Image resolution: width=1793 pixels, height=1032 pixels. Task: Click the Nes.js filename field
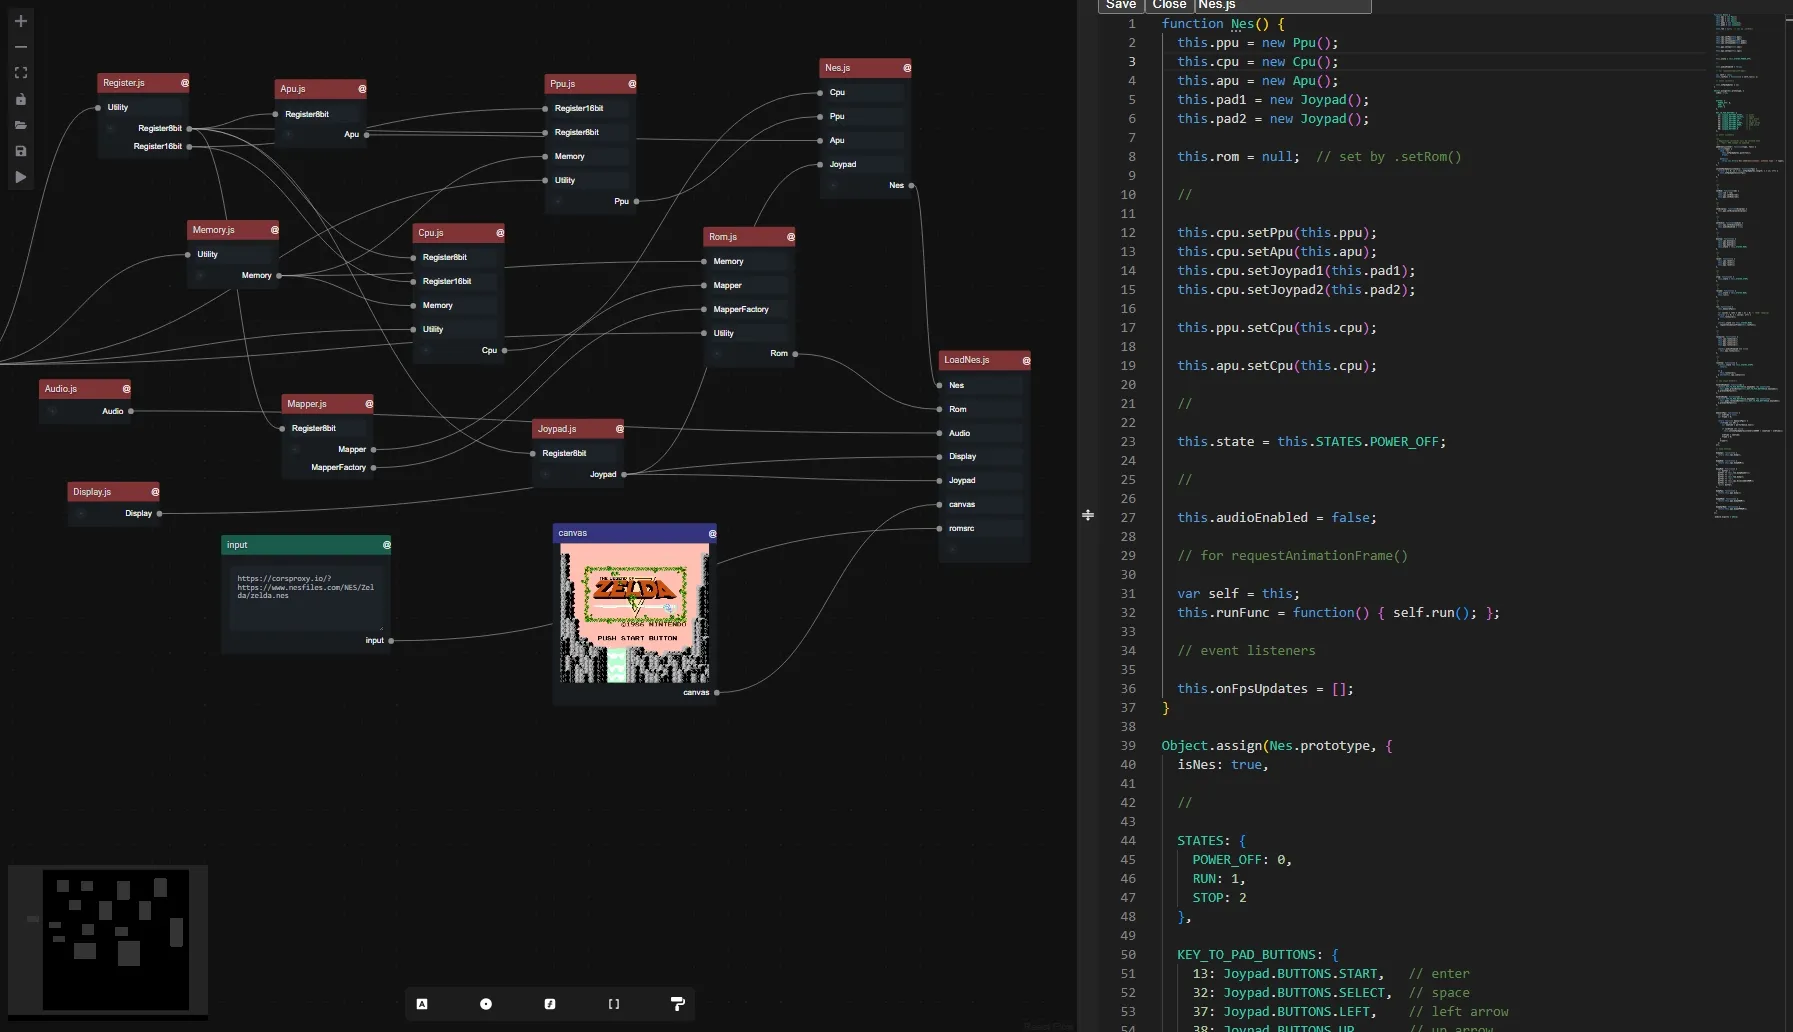pyautogui.click(x=1282, y=5)
